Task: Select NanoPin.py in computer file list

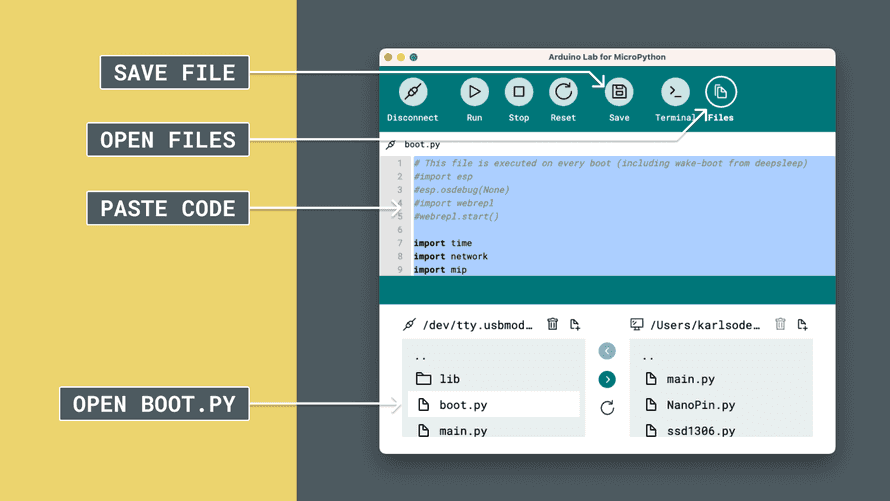Action: (x=700, y=405)
